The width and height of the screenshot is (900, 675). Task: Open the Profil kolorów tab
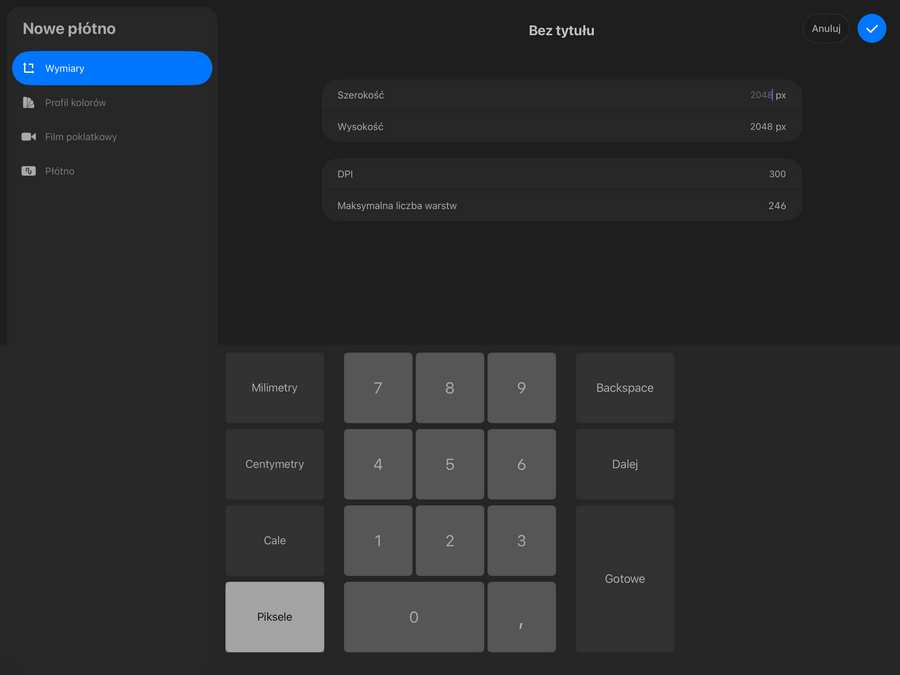(75, 103)
